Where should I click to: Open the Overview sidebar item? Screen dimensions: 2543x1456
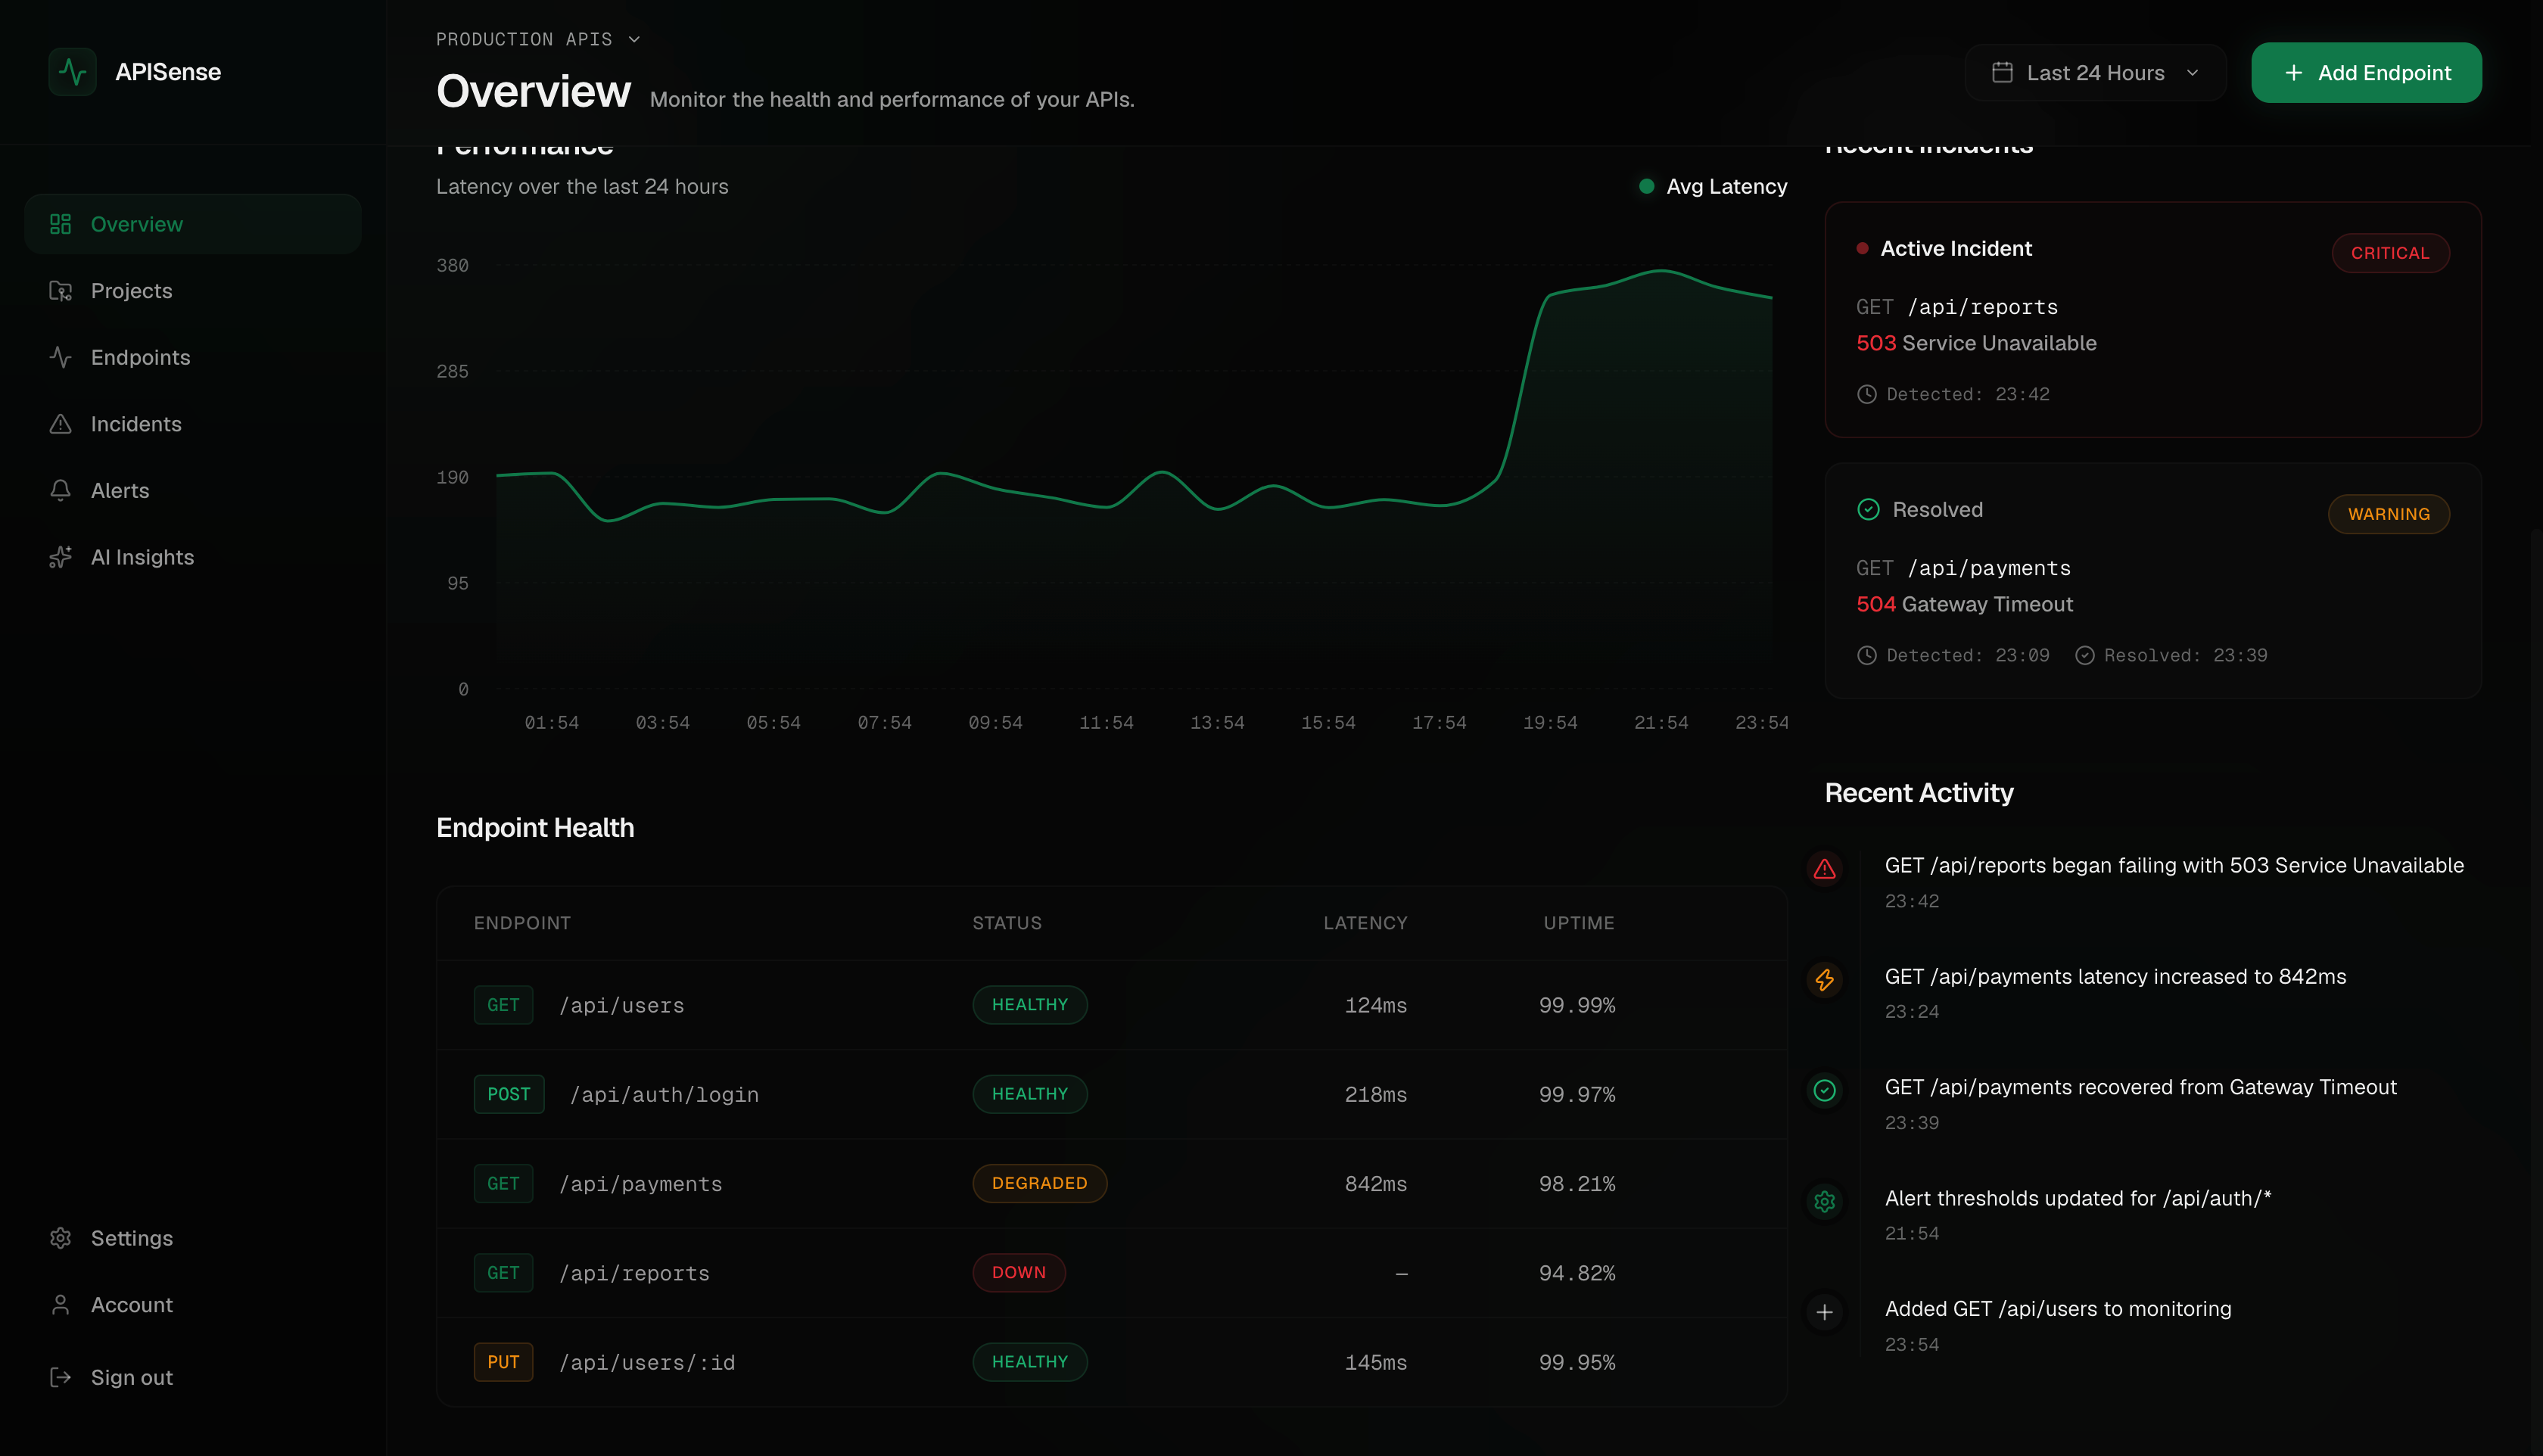(x=193, y=224)
